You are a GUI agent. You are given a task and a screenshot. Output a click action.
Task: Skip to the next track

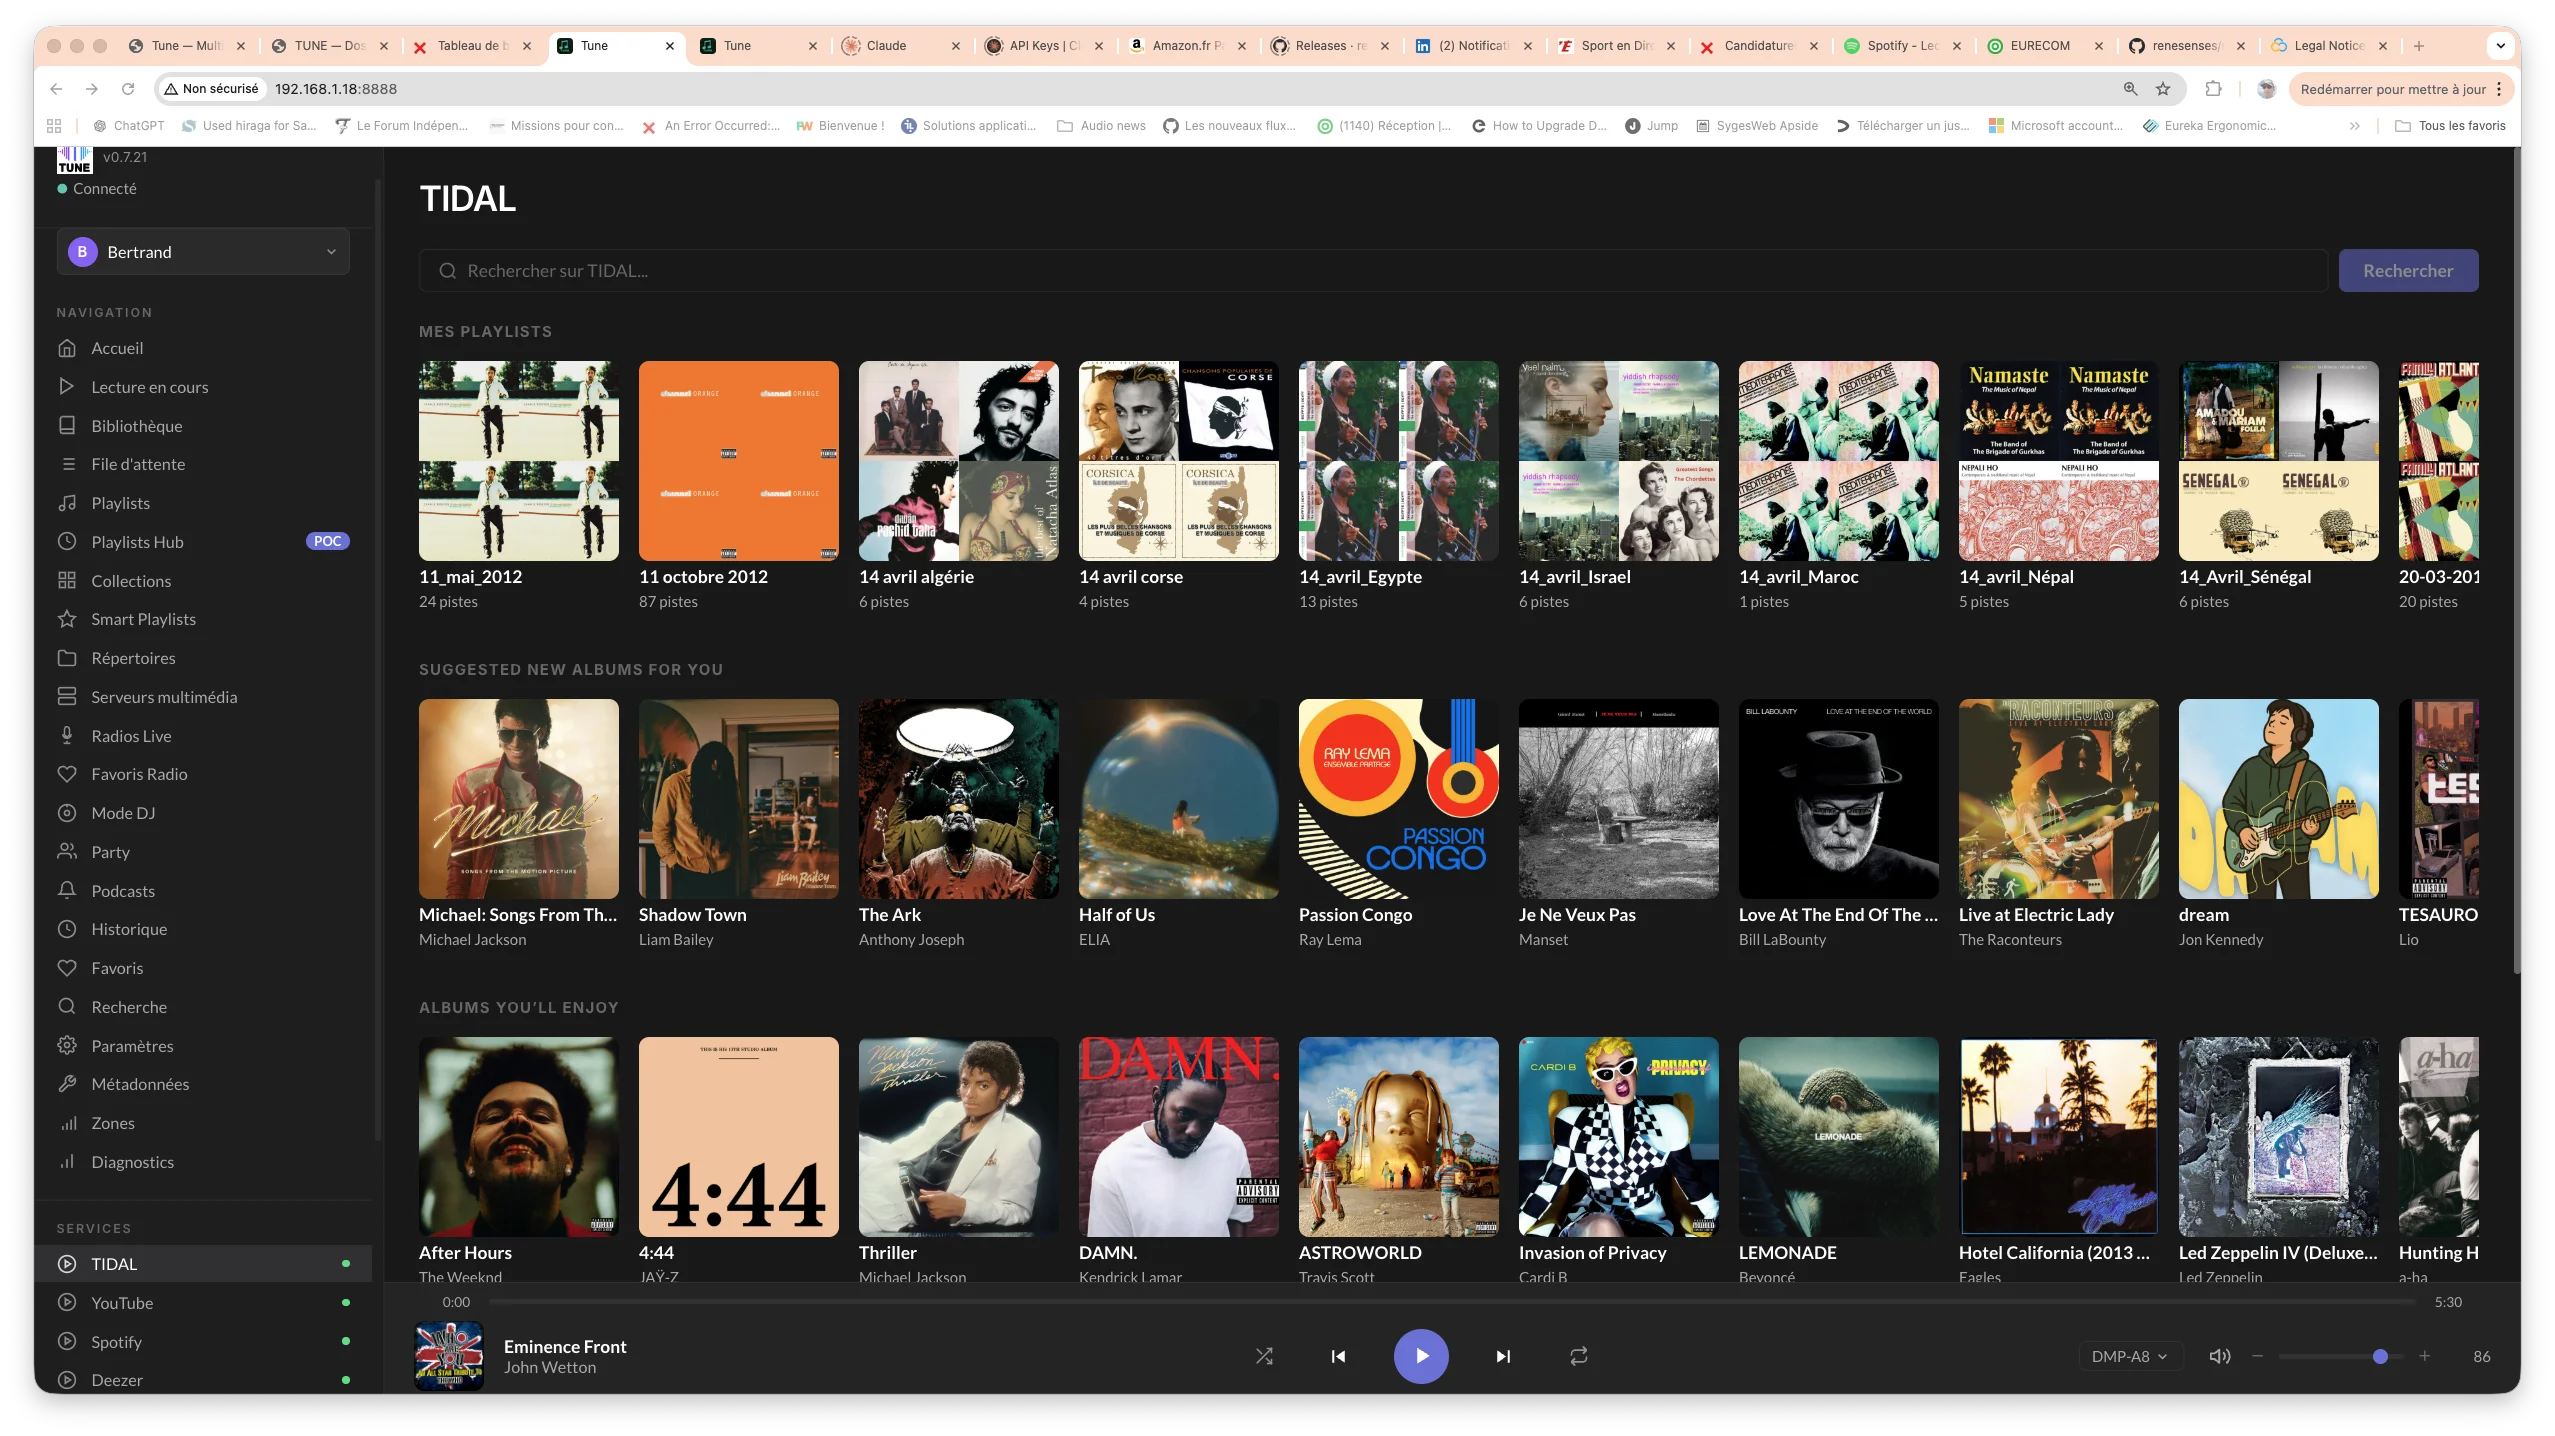tap(1502, 1356)
